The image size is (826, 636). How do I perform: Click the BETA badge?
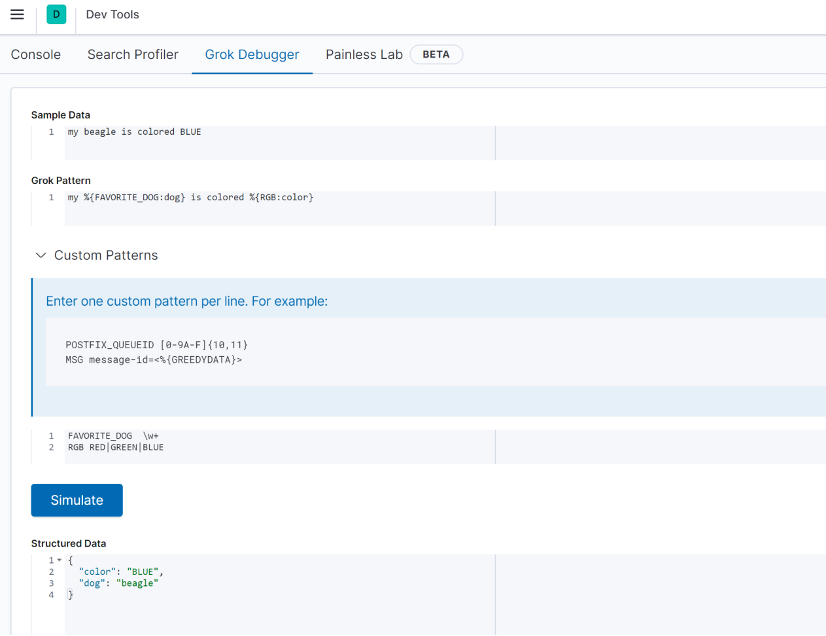(x=436, y=54)
